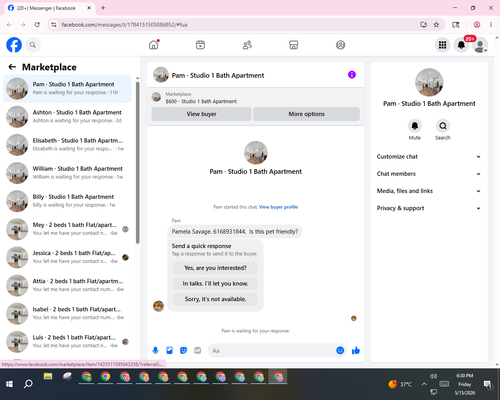Choose a sticker icon in composer
500x400 pixels.
tap(183, 350)
